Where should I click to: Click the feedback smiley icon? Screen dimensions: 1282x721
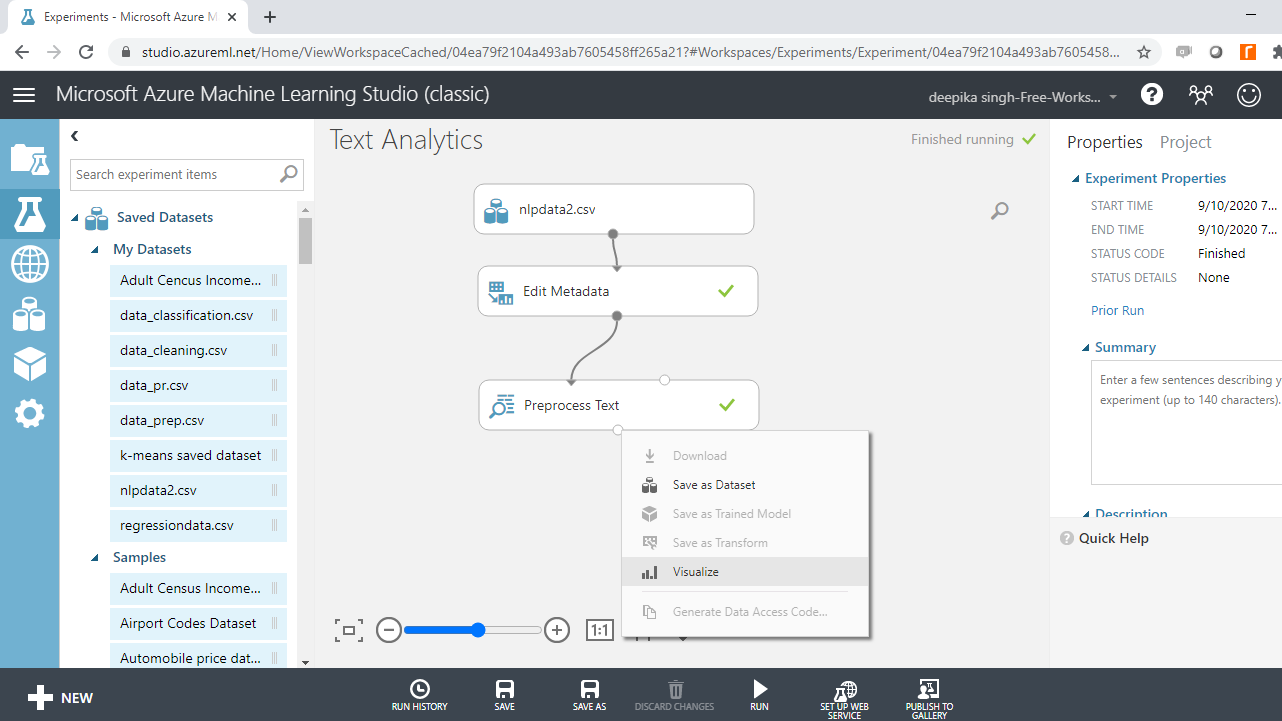tap(1249, 95)
